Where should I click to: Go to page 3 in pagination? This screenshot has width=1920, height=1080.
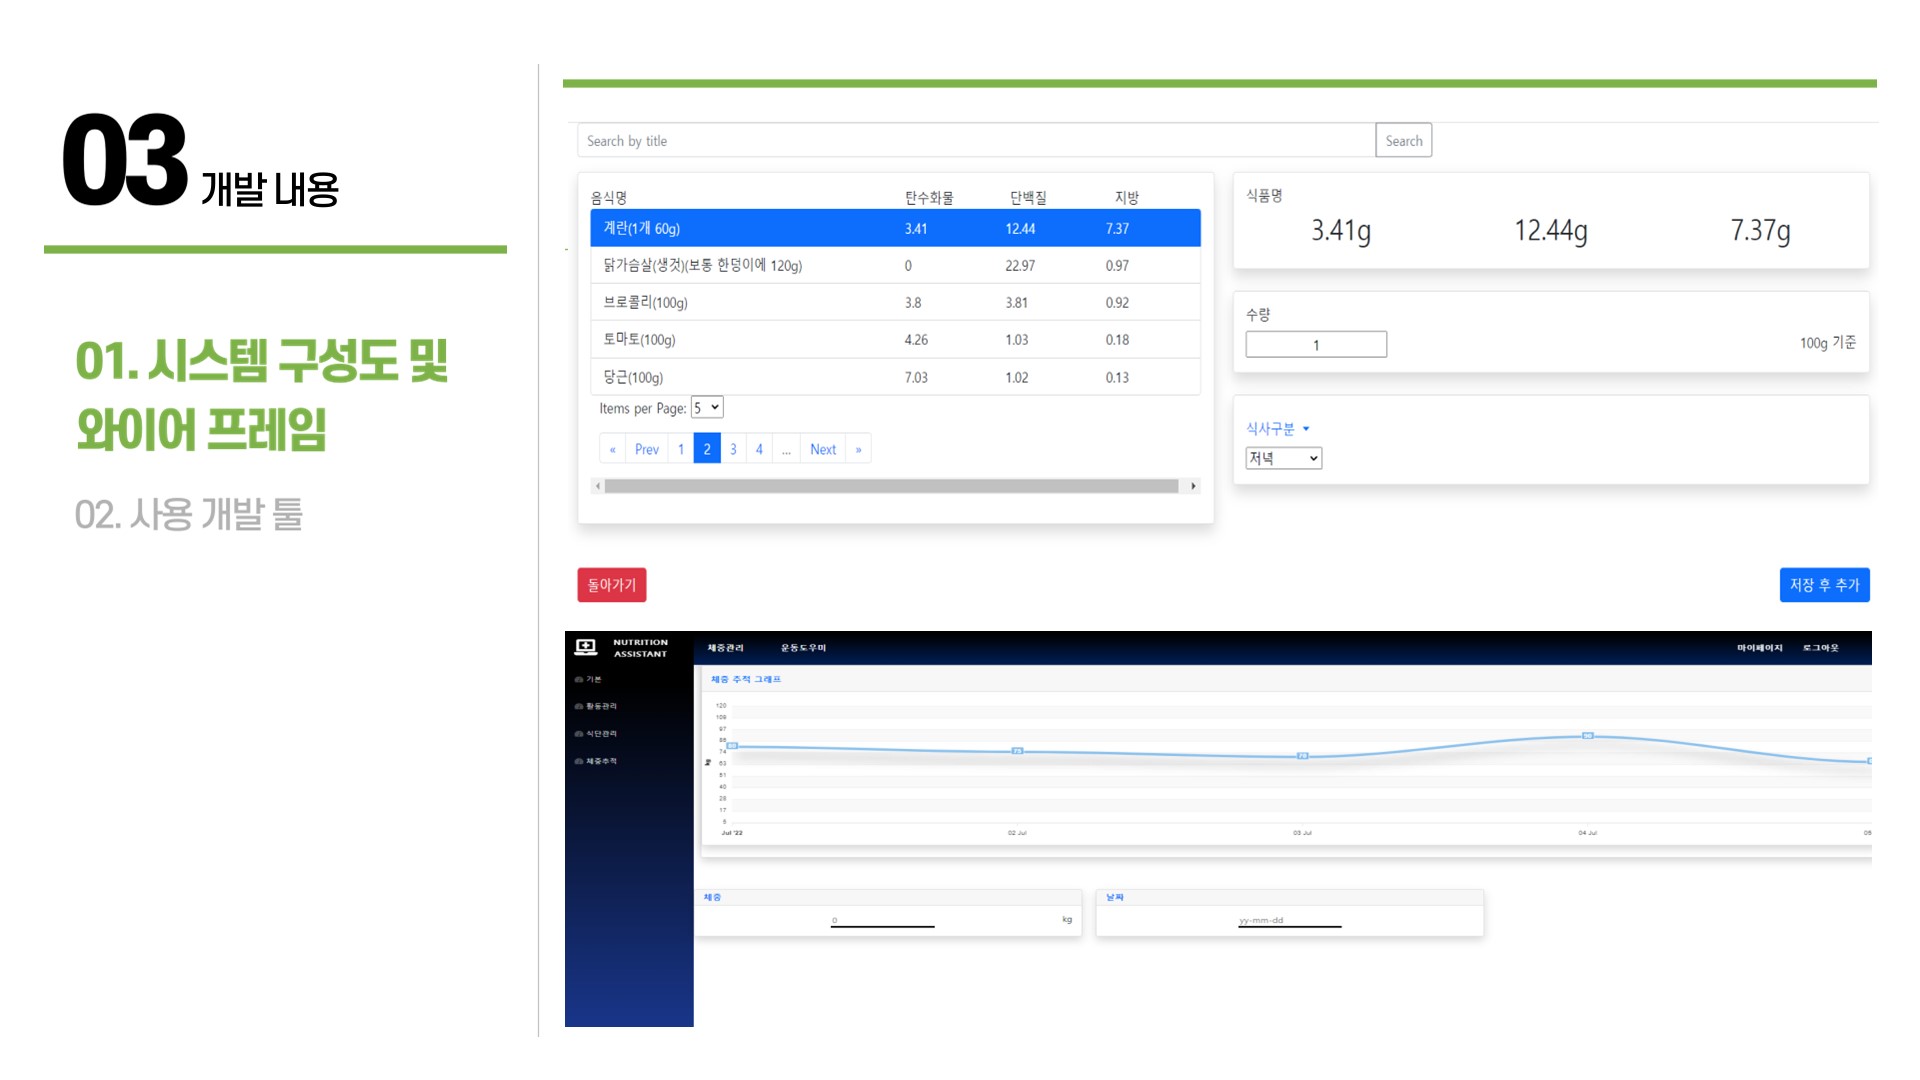tap(733, 449)
